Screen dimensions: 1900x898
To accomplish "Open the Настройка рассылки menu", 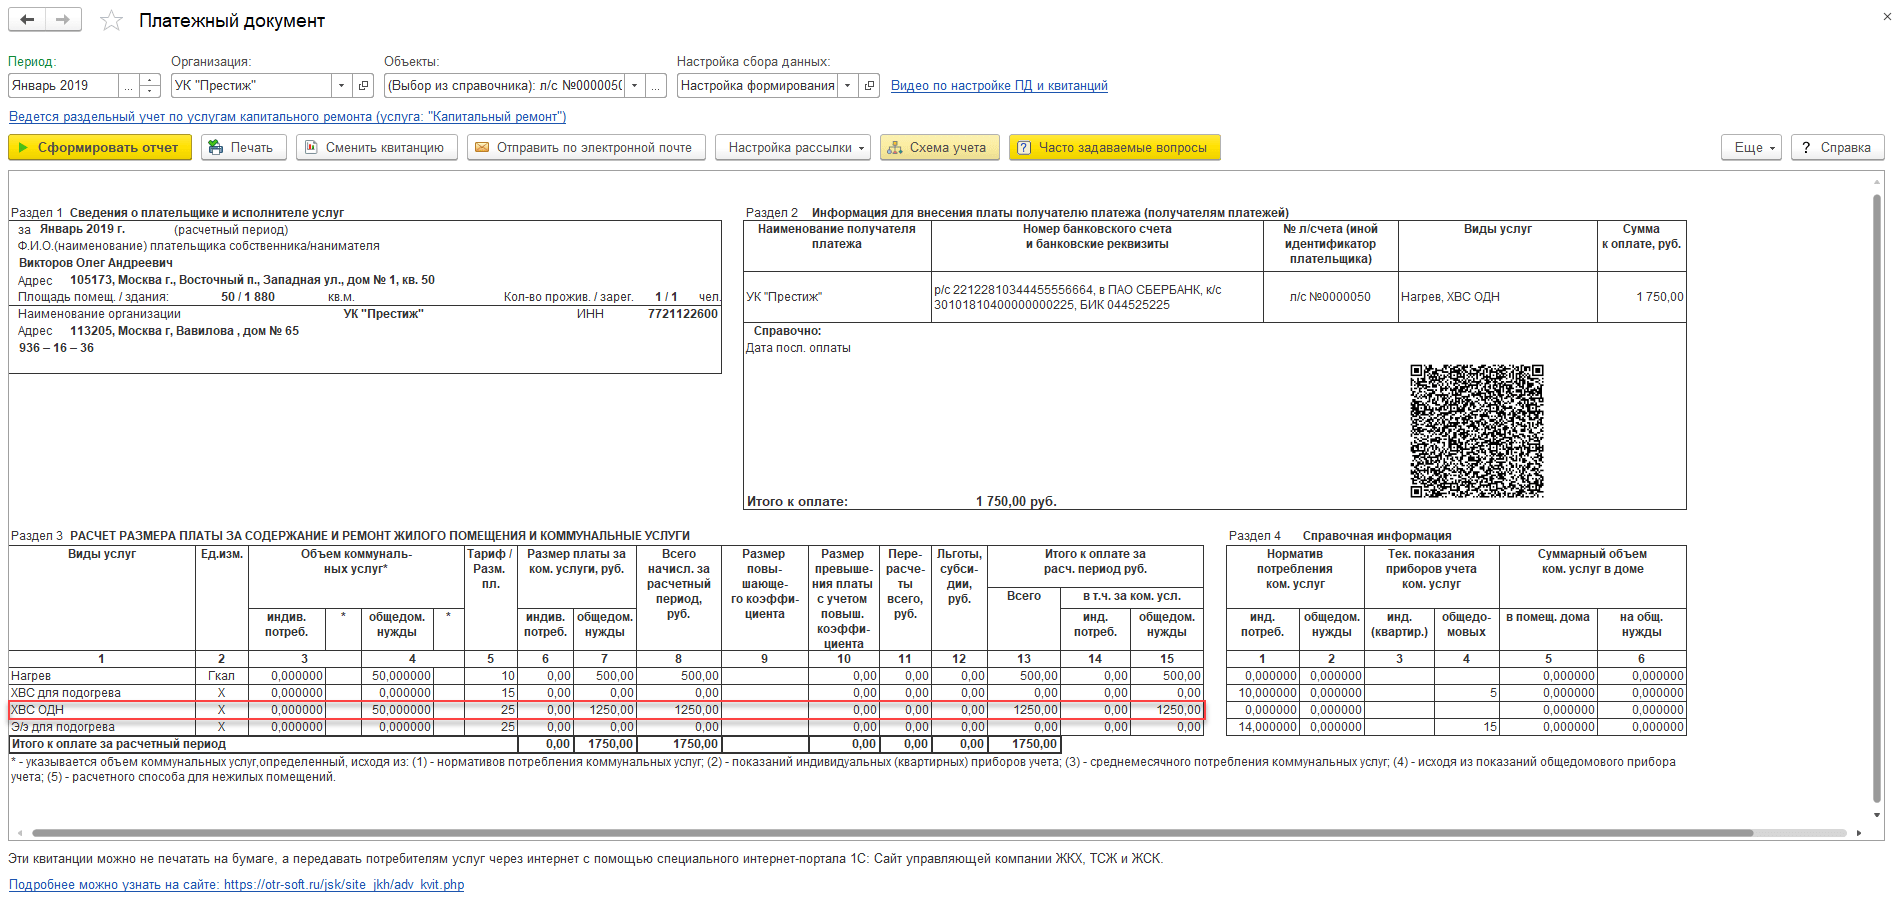I will pyautogui.click(x=793, y=148).
